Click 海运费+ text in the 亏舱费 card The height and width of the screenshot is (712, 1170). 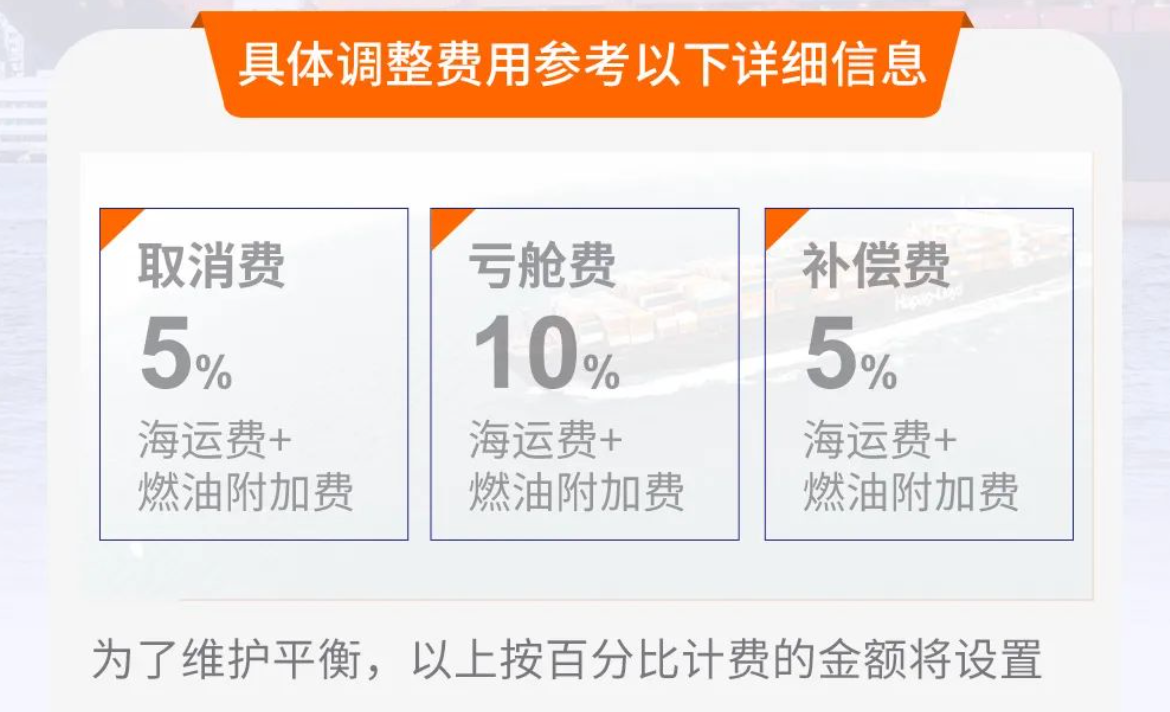[x=545, y=440]
